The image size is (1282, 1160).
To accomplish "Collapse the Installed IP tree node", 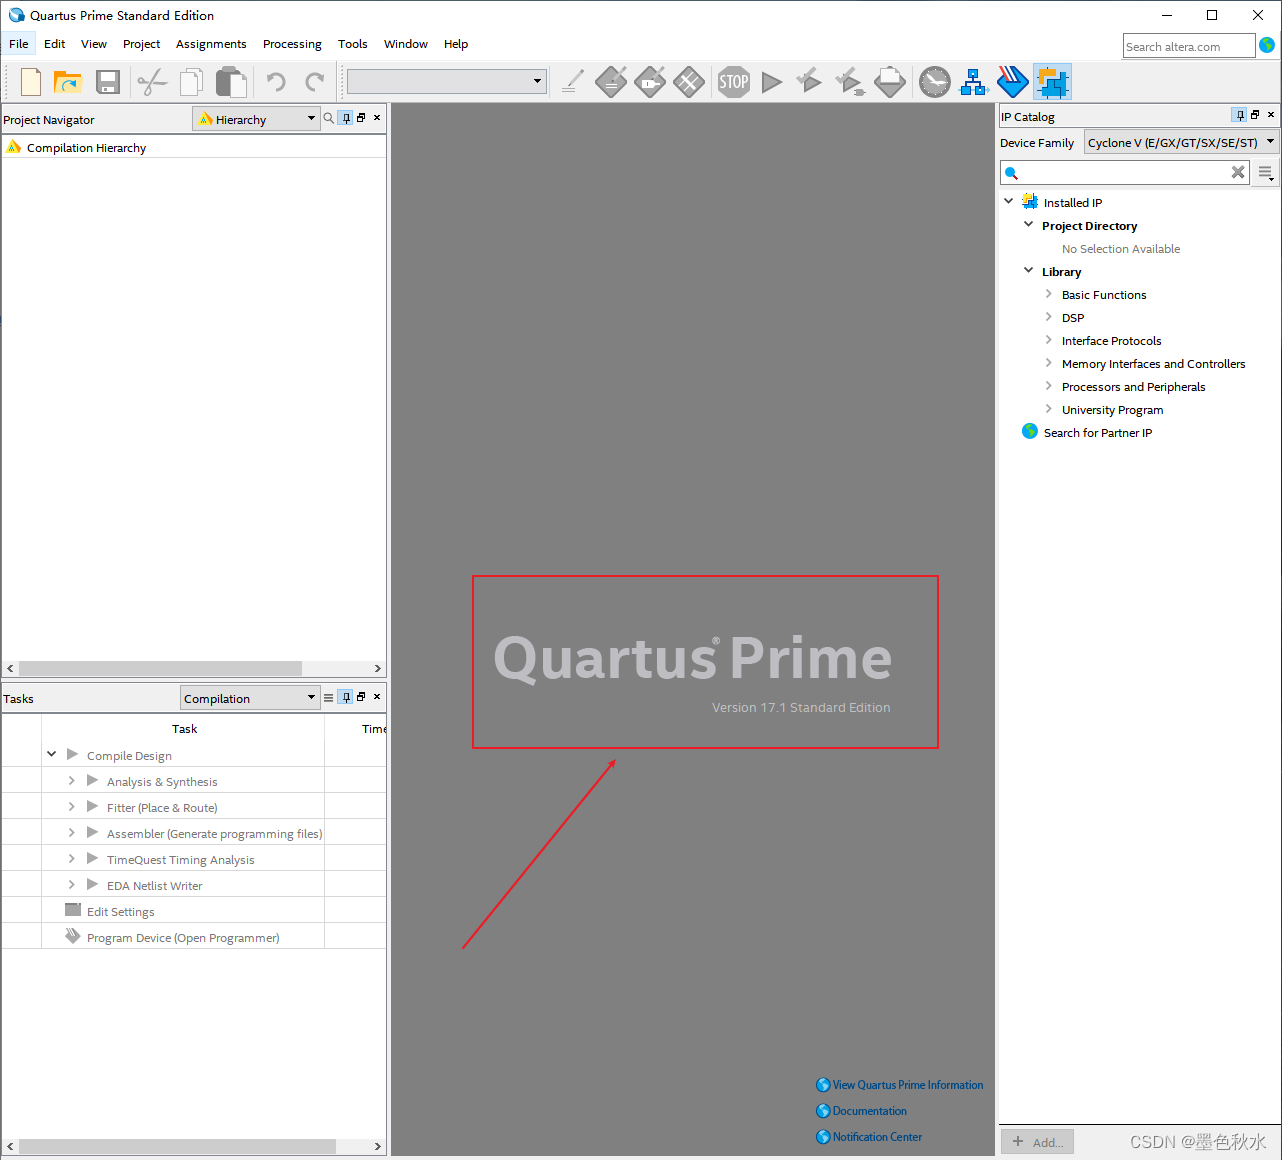I will click(x=1009, y=201).
